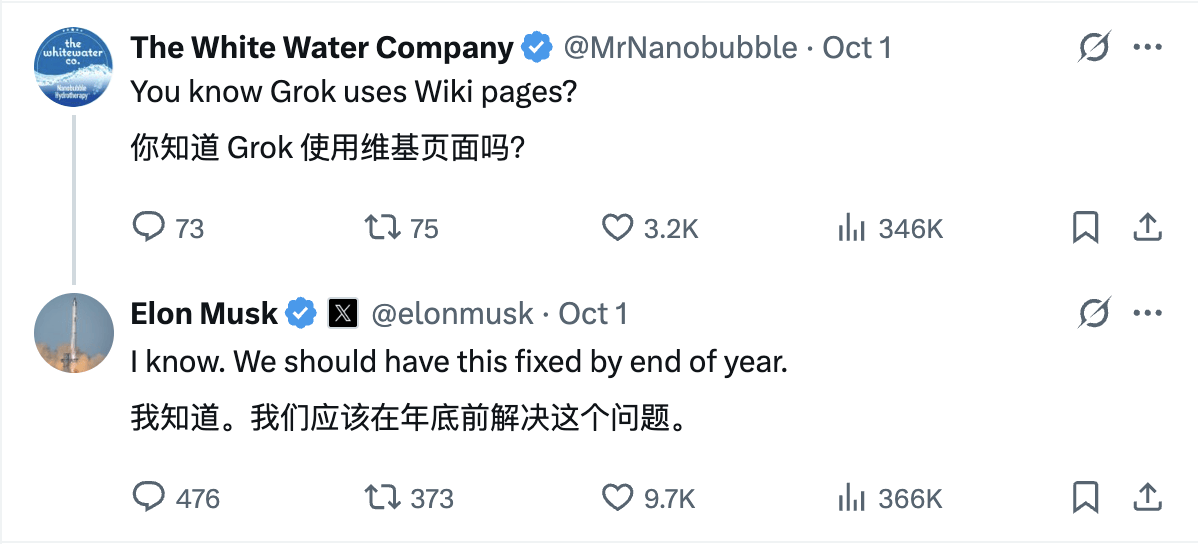The image size is (1198, 544).
Task: Like The White Water Company tweet
Action: tap(617, 229)
